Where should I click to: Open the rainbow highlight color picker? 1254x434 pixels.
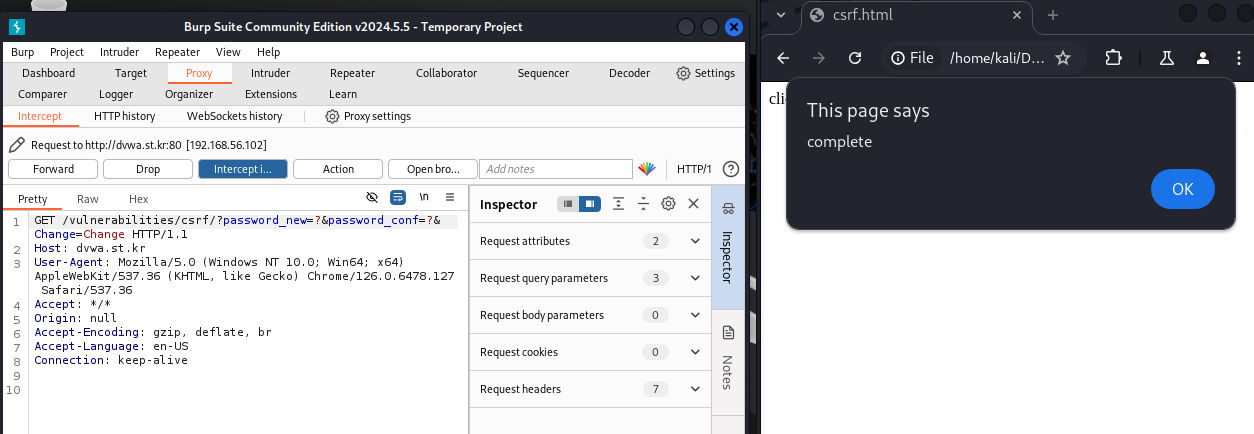[647, 169]
